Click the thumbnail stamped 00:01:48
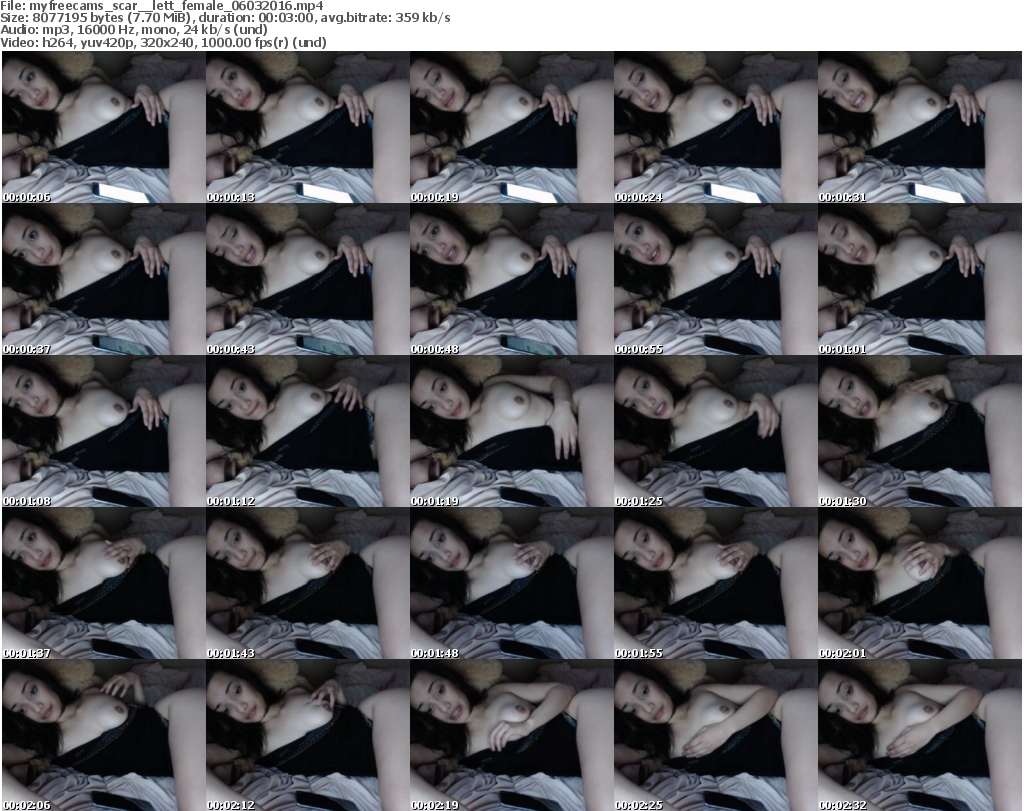 (x=511, y=584)
